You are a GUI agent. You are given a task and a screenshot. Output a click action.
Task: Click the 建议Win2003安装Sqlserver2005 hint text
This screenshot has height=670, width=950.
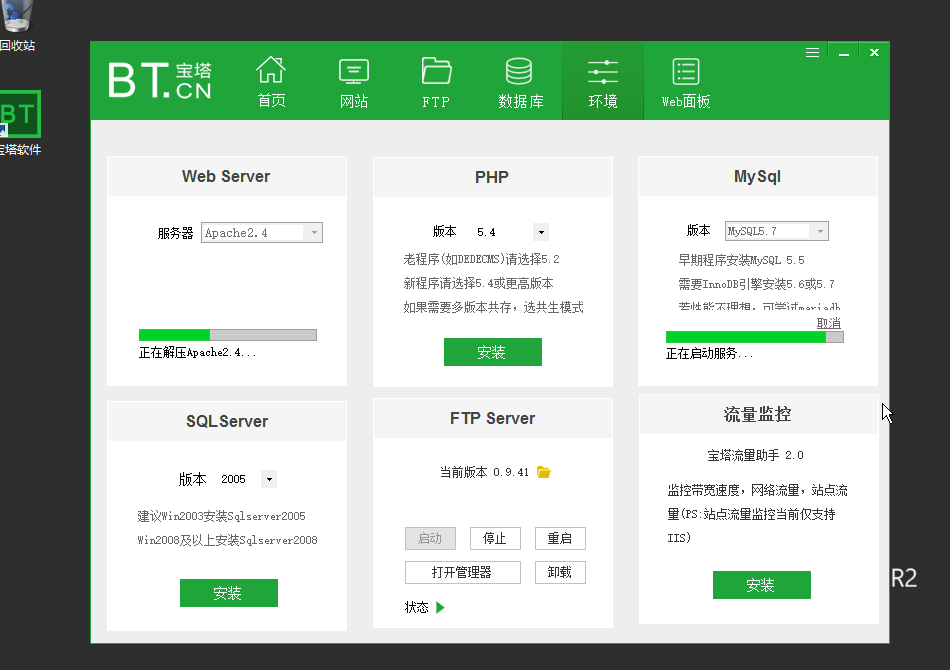click(x=222, y=516)
